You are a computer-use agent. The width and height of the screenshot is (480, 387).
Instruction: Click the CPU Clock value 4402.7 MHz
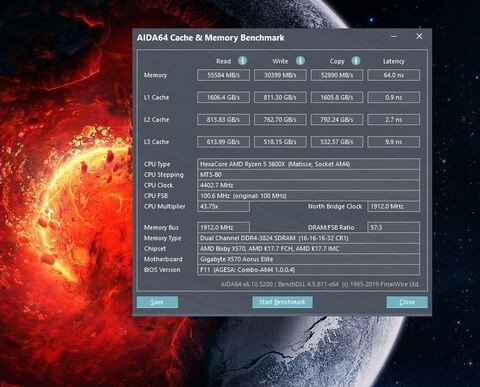point(308,185)
